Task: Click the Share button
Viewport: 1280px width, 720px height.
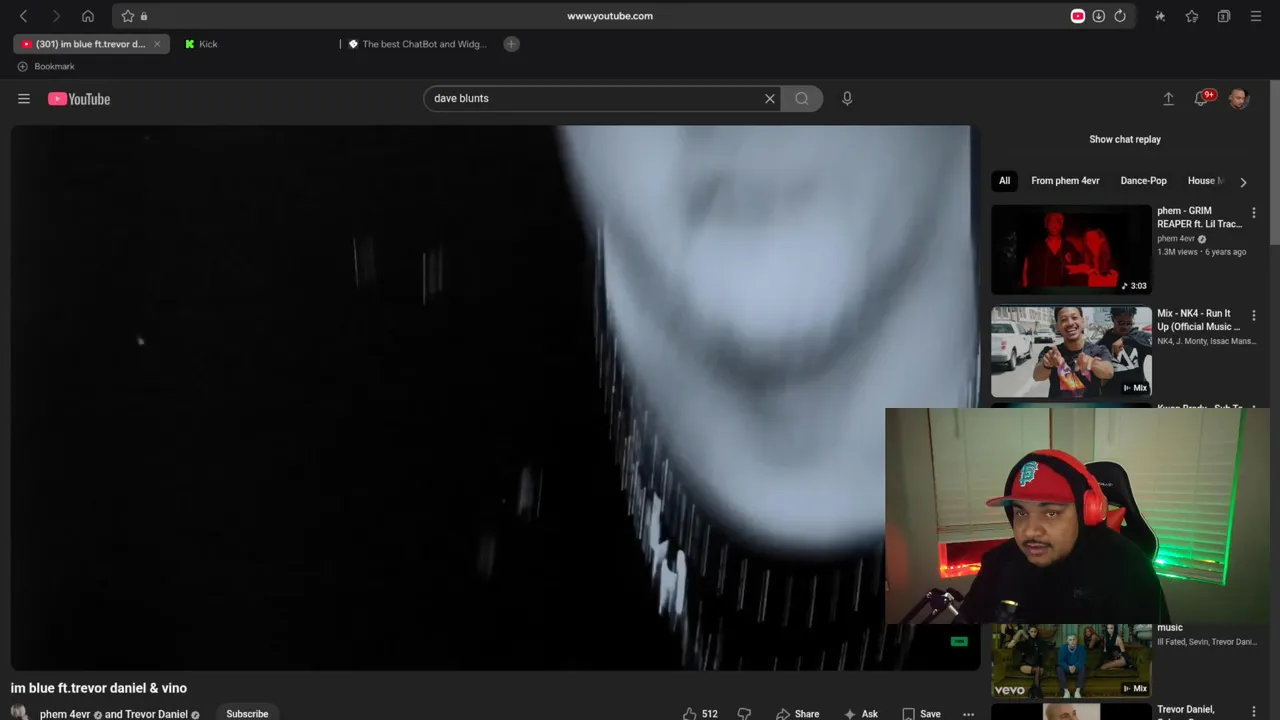Action: [798, 713]
